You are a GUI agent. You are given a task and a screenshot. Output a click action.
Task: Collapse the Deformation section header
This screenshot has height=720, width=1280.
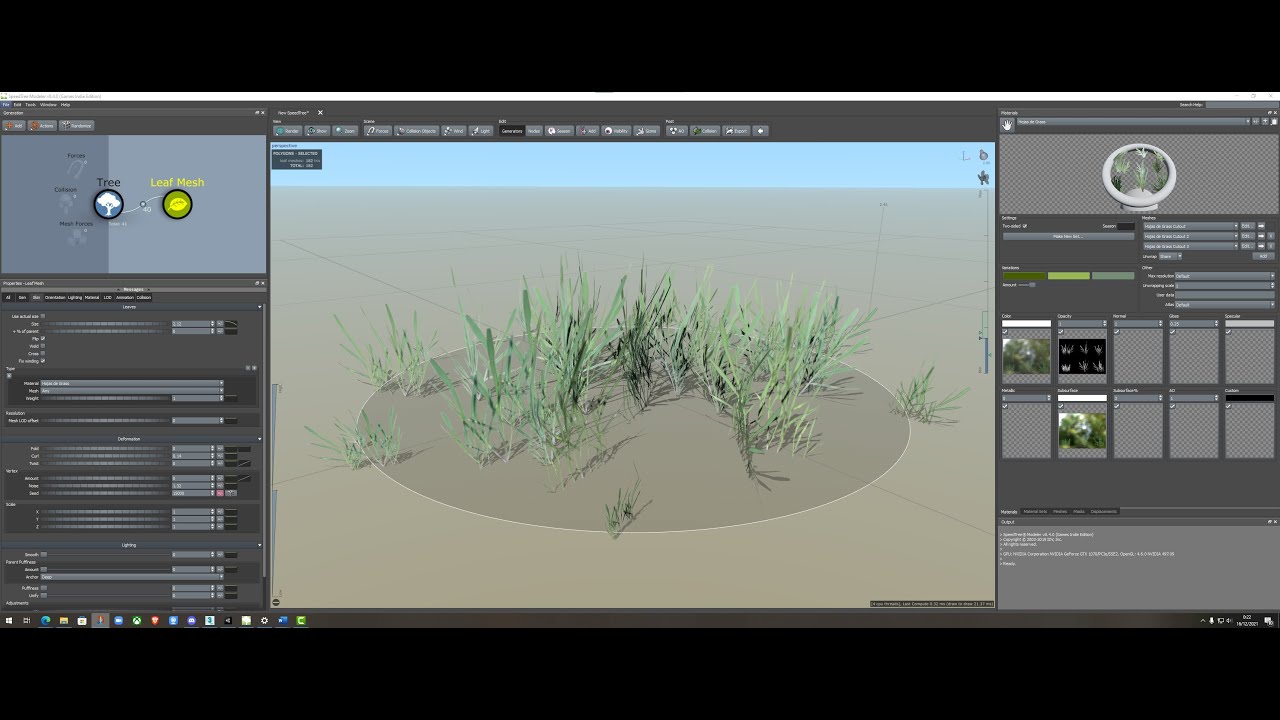coord(132,439)
